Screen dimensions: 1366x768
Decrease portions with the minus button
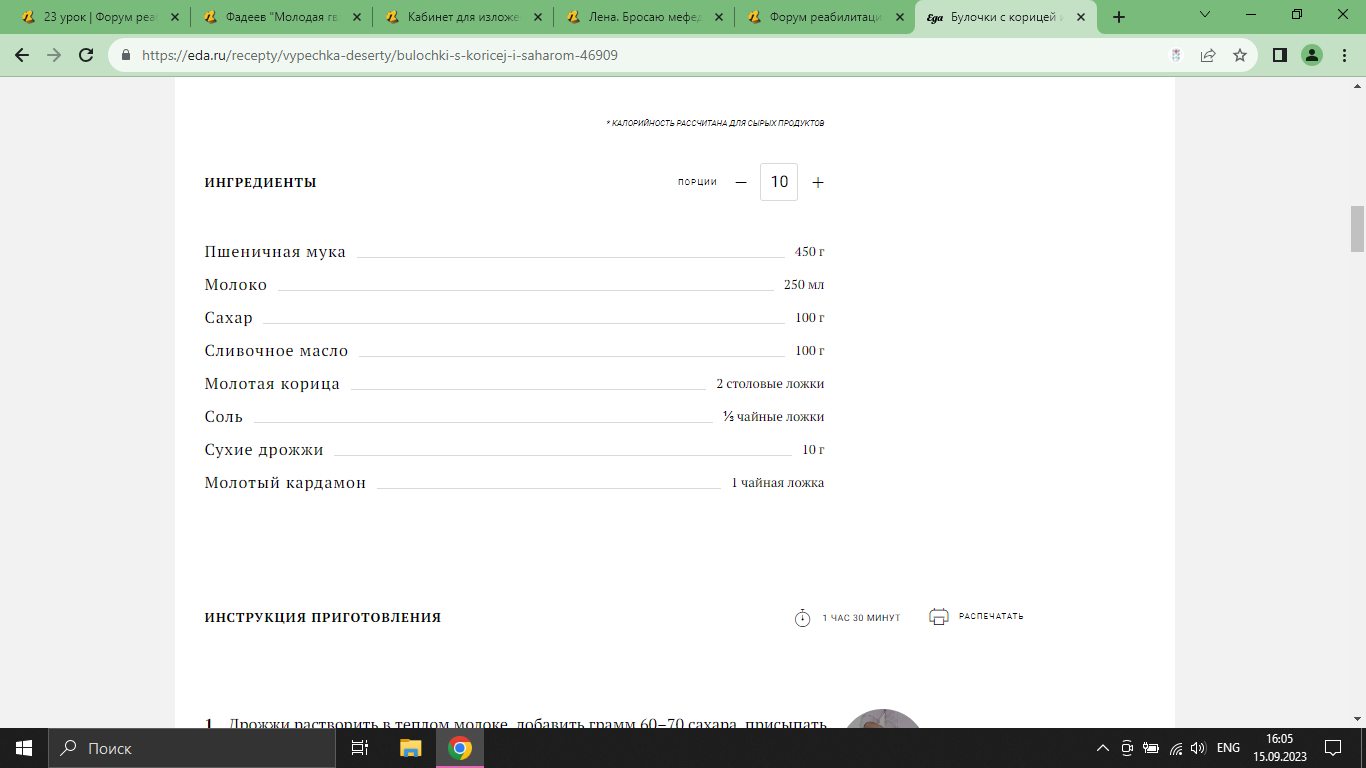(x=741, y=182)
